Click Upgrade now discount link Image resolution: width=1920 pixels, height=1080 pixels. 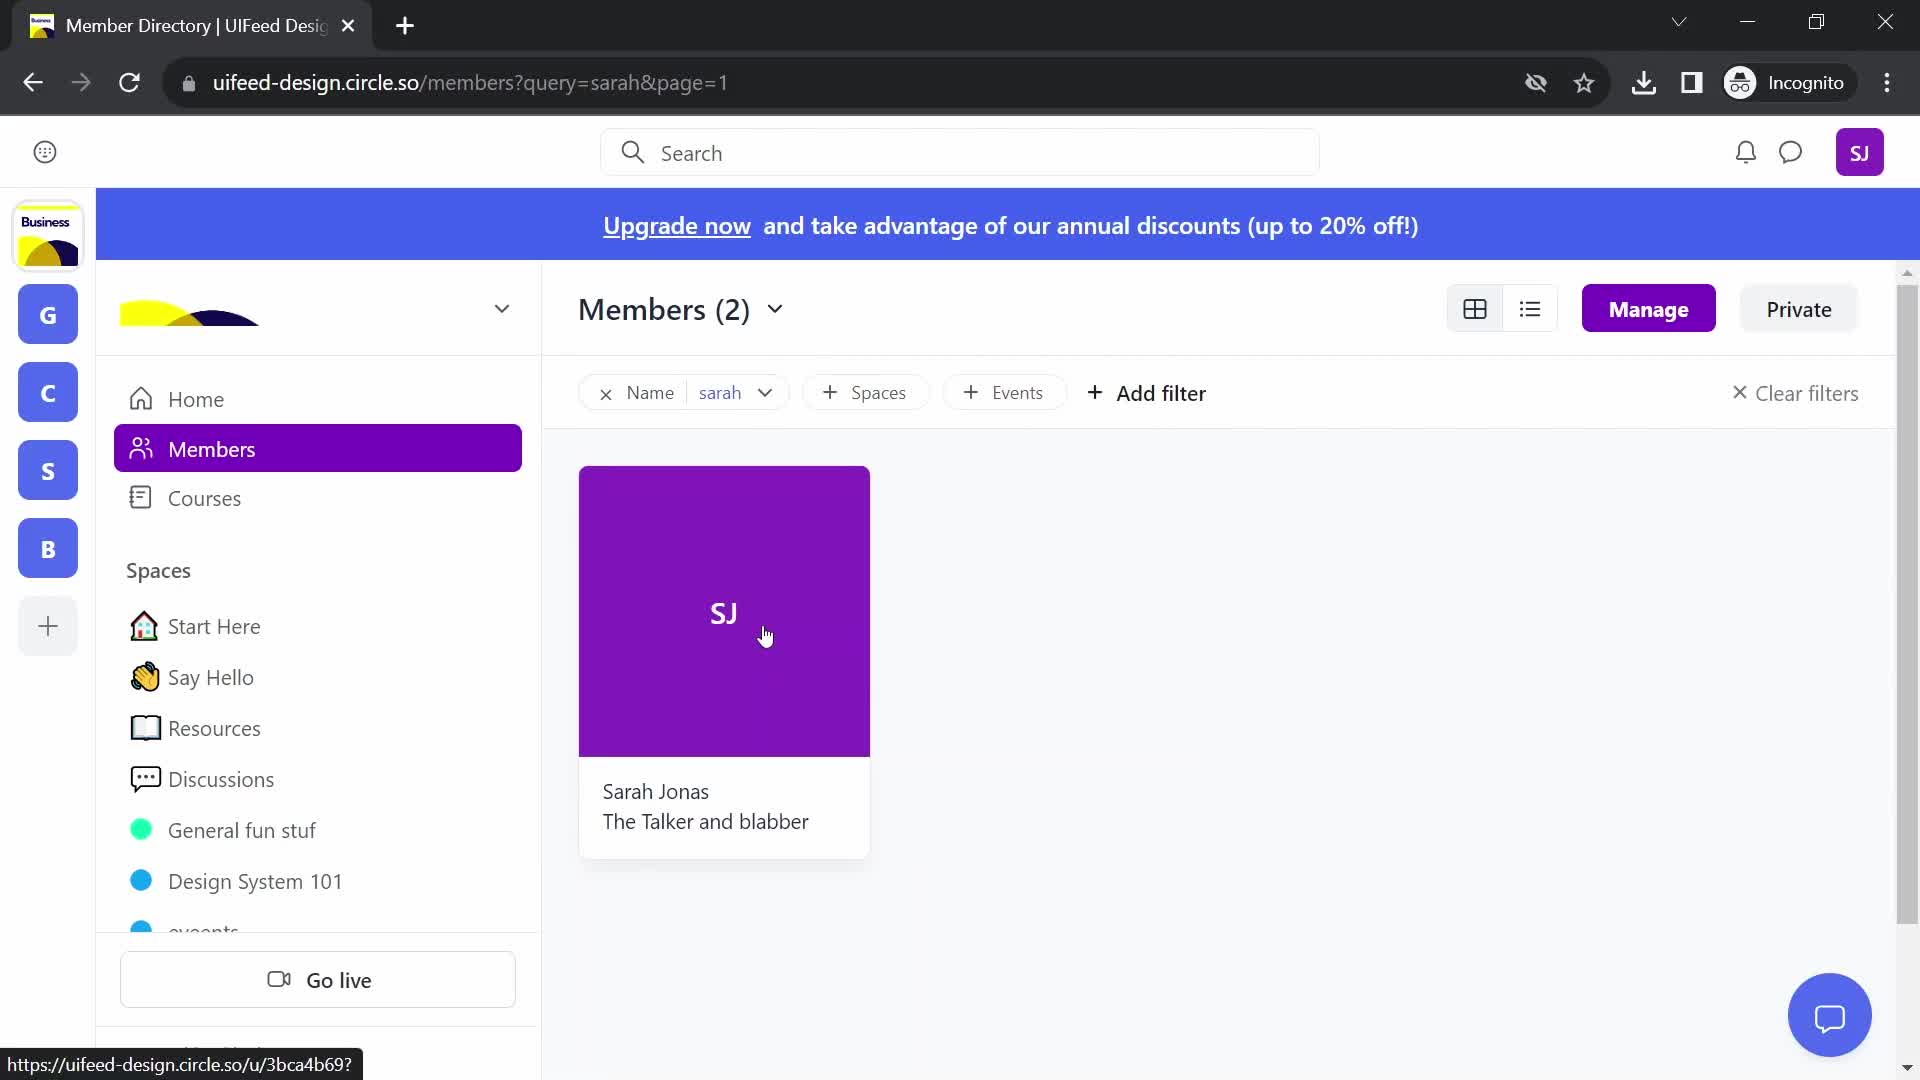point(678,225)
